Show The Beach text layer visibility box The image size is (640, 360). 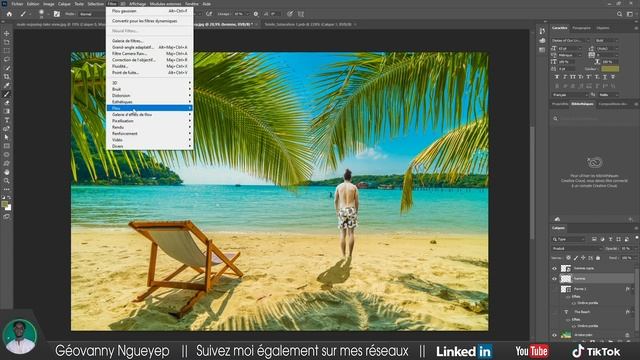point(554,312)
